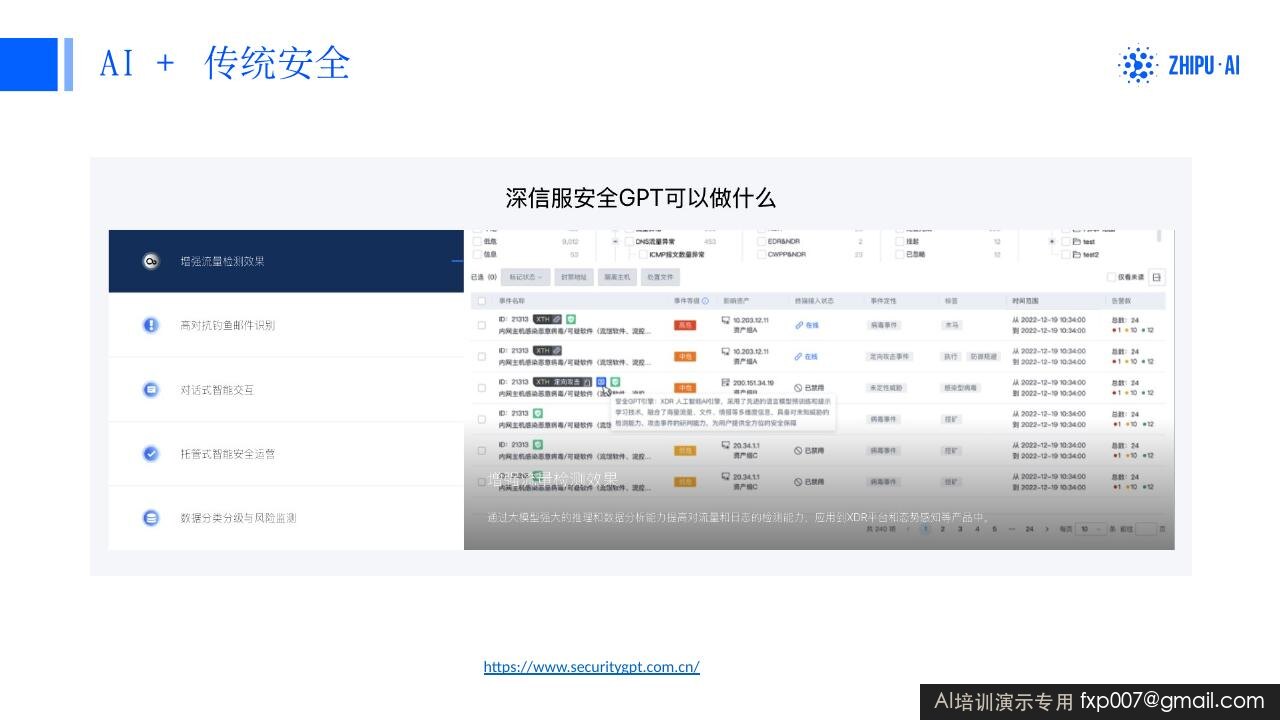The image size is (1280, 720).
Task: Toggle the expander before the test folder
Action: tap(1052, 242)
